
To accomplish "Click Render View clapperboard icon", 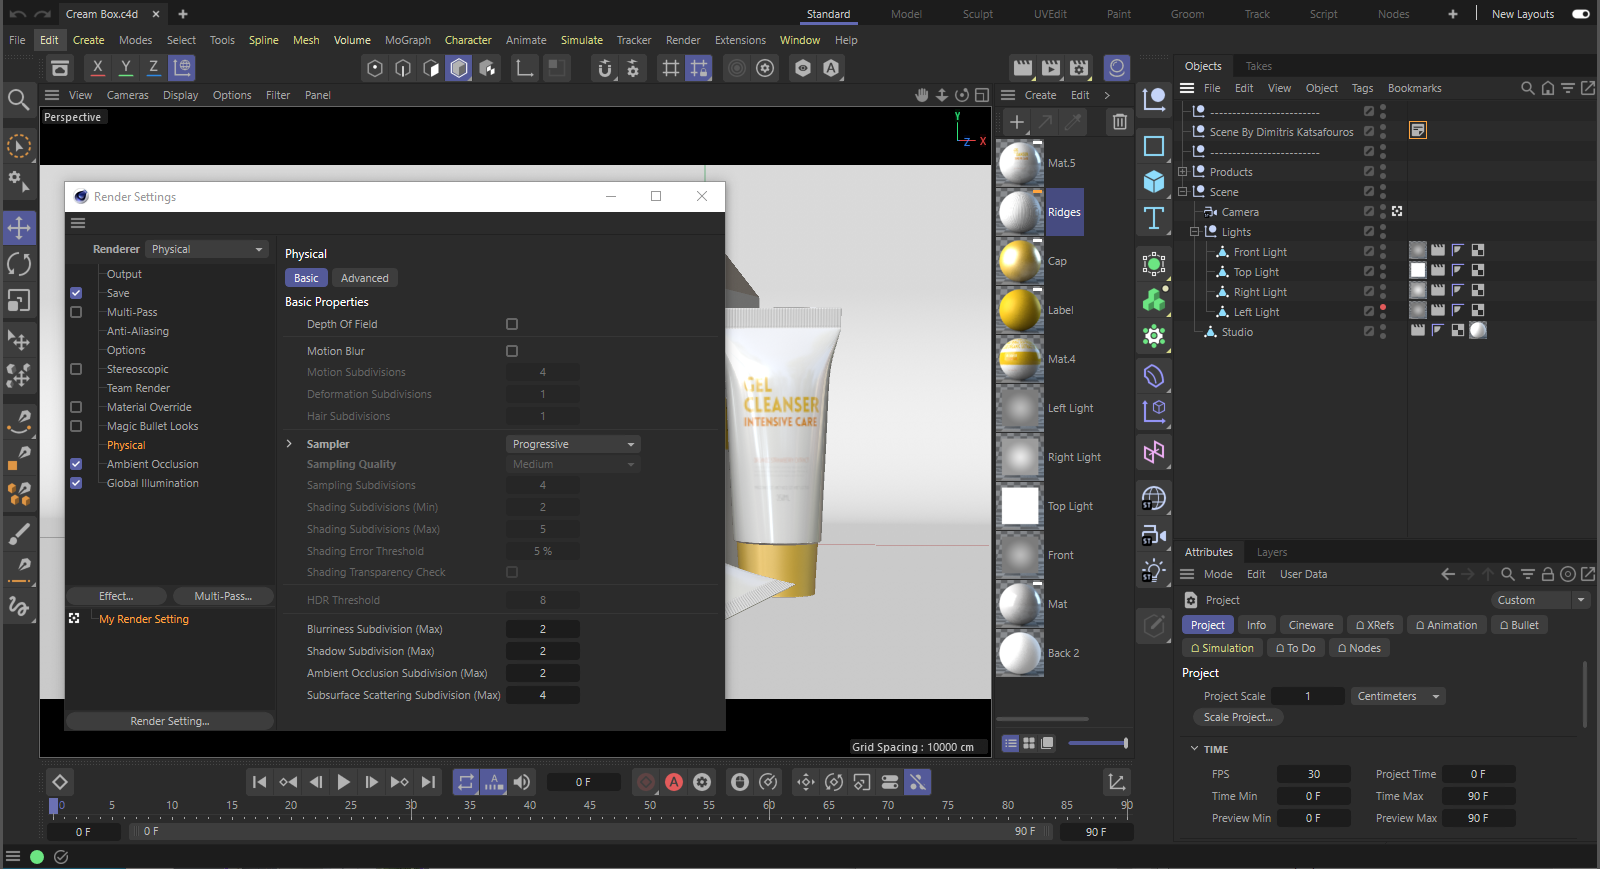I will (1022, 68).
